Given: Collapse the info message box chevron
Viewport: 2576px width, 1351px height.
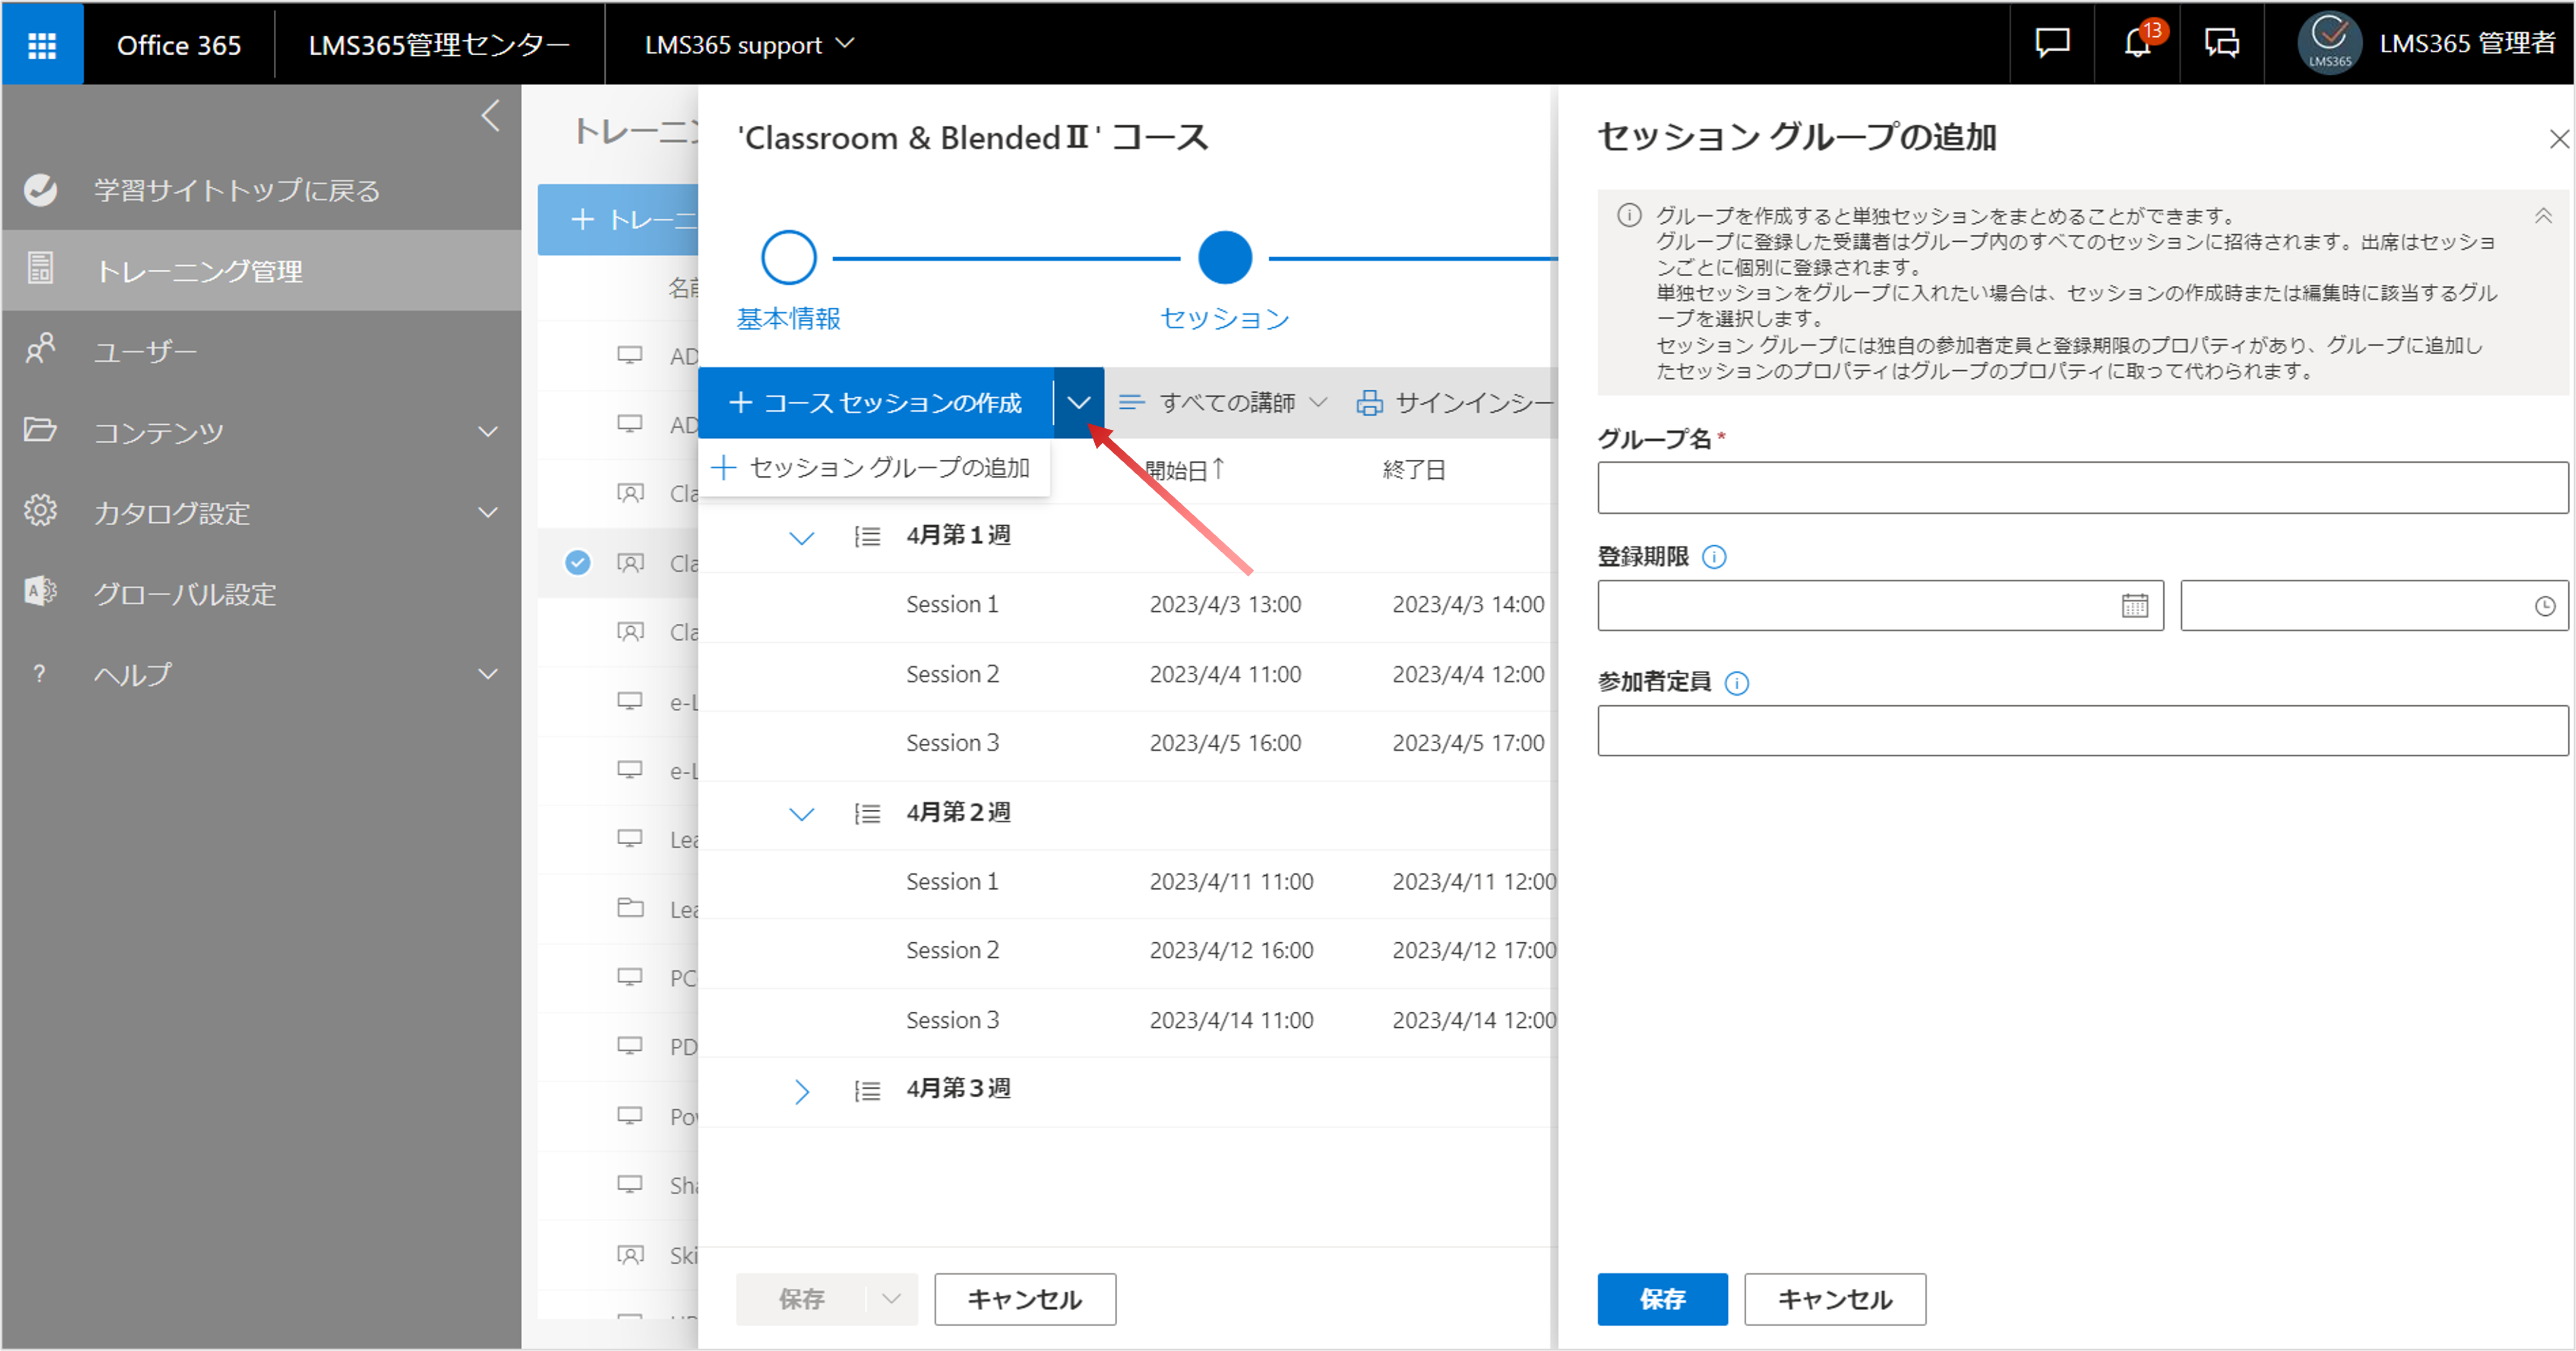Looking at the screenshot, I should point(2543,215).
